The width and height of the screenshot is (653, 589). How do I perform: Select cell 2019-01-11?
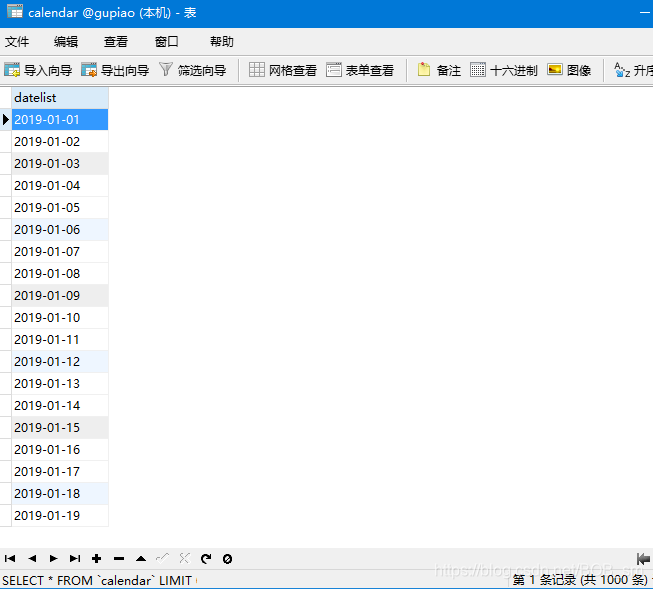60,339
